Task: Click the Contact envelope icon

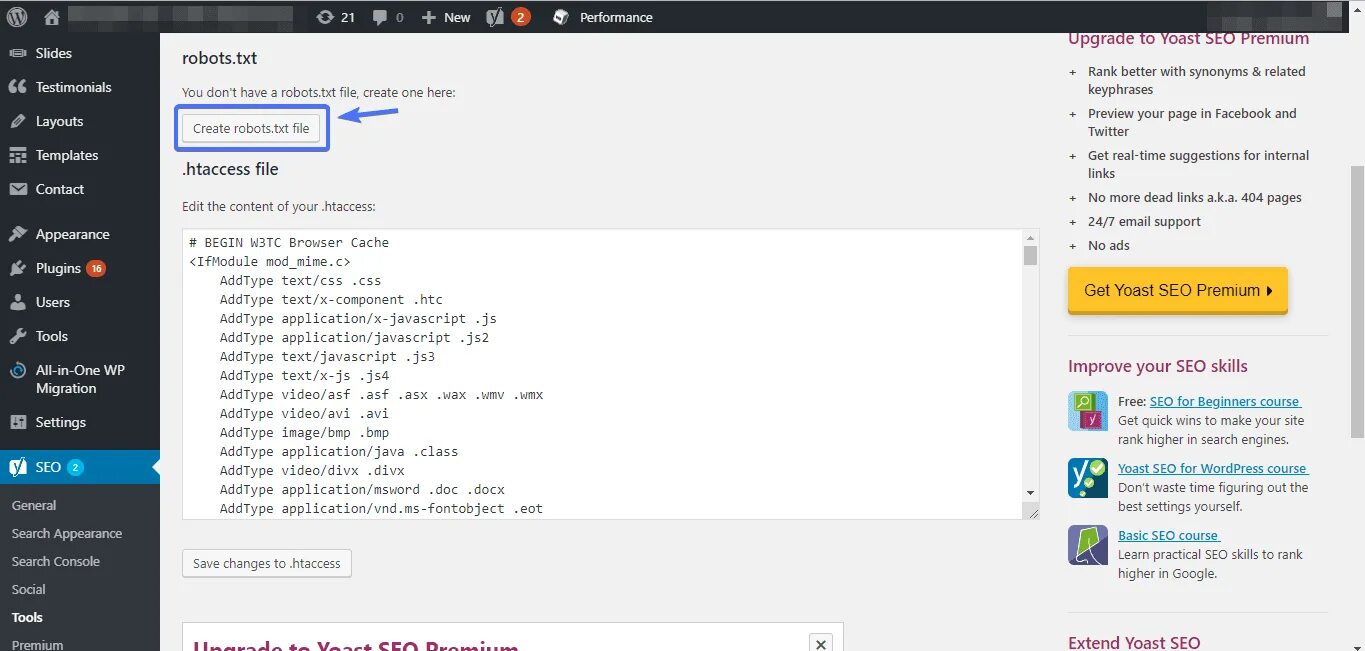Action: click(x=17, y=189)
